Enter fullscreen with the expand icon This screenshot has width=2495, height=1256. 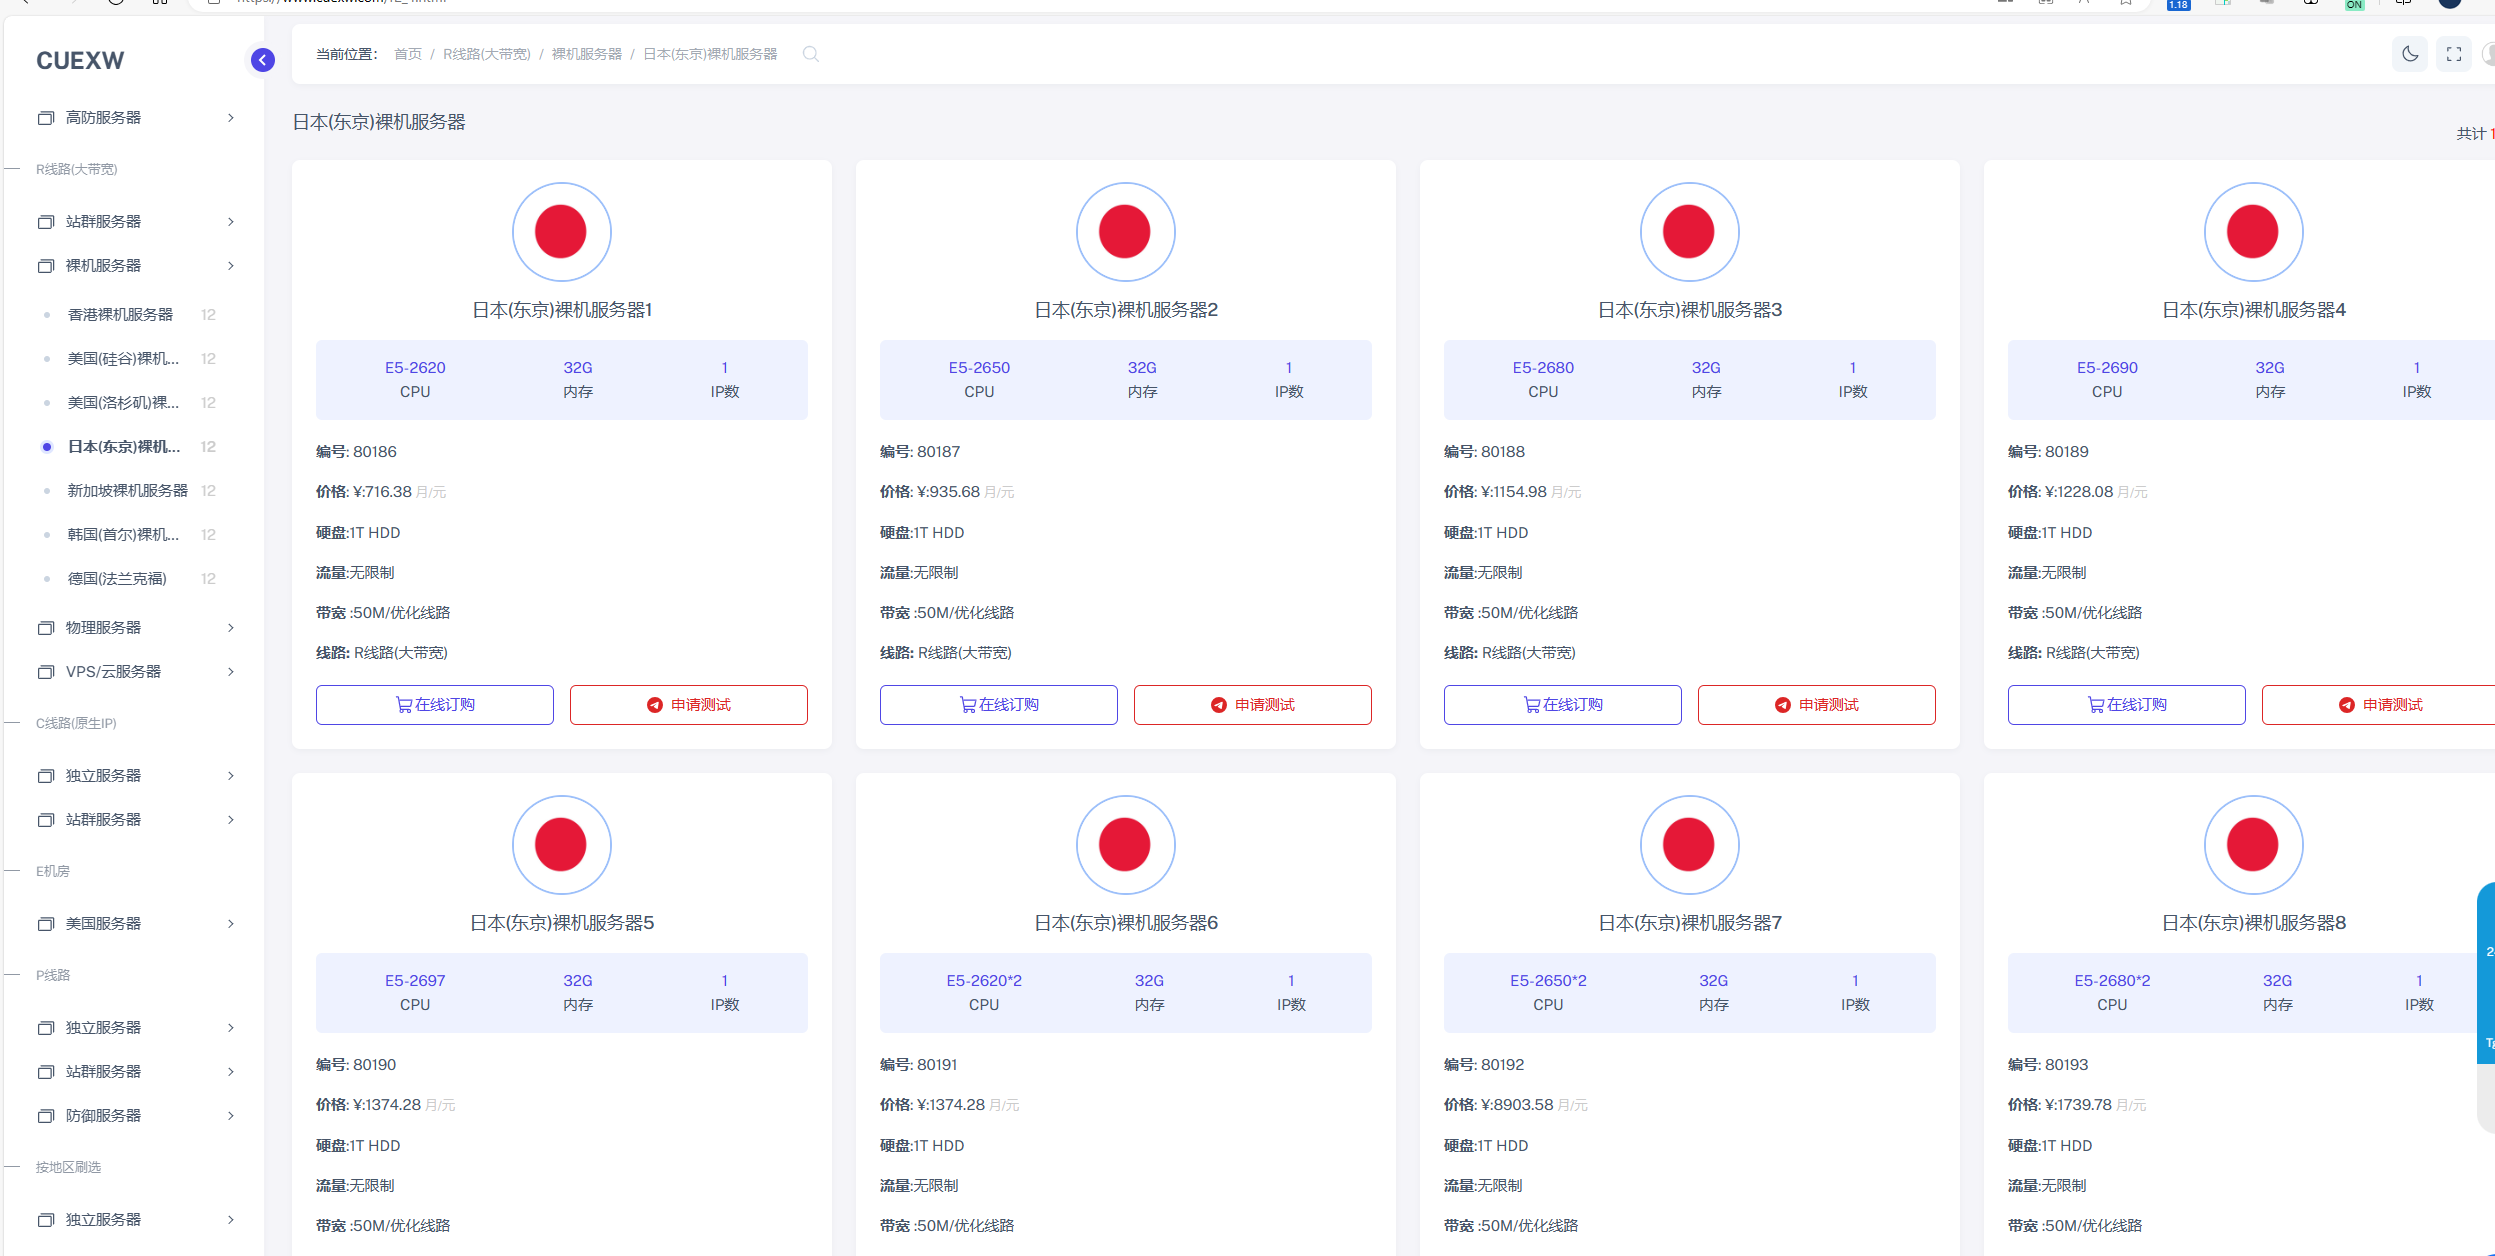2454,54
